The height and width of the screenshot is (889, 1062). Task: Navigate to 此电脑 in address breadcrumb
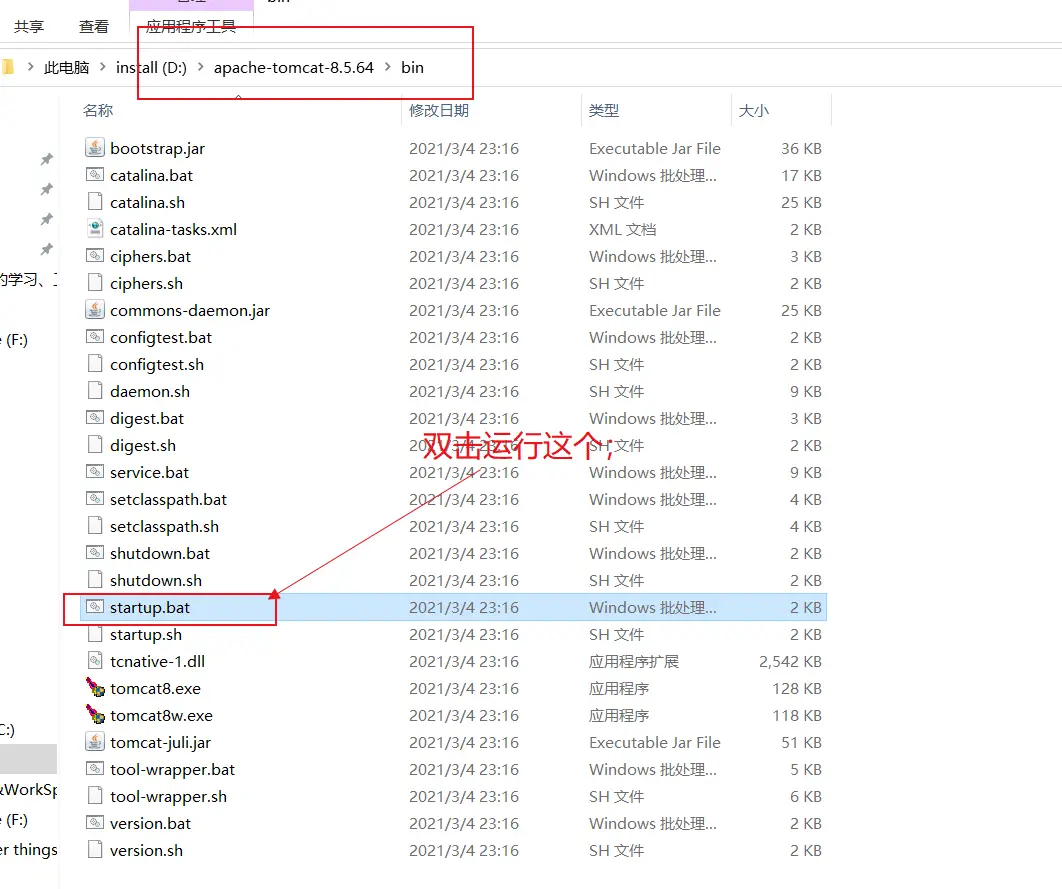click(66, 68)
